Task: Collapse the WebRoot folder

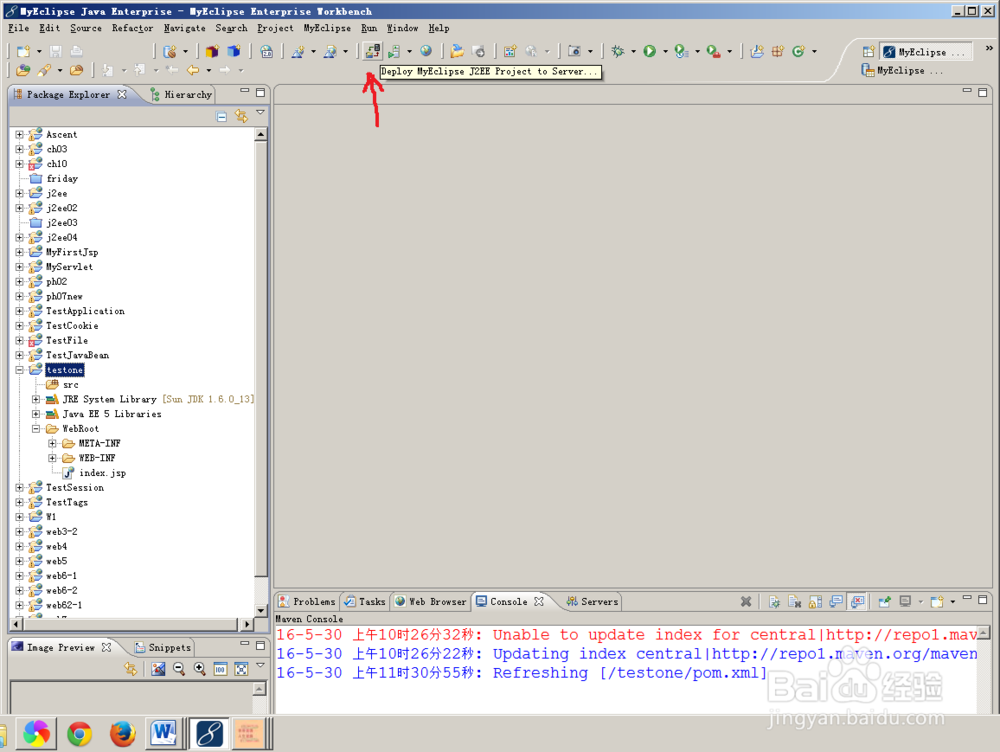Action: (x=36, y=429)
